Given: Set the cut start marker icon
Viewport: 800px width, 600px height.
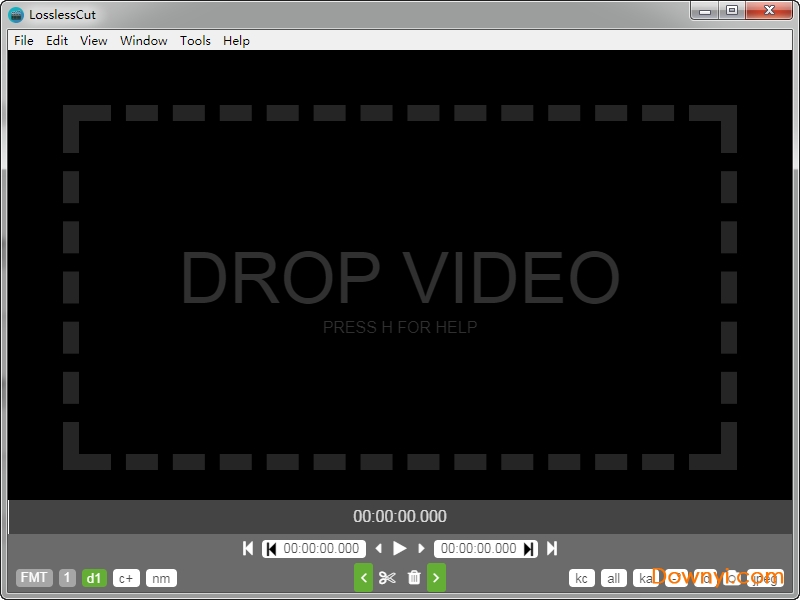Looking at the screenshot, I should (x=271, y=548).
